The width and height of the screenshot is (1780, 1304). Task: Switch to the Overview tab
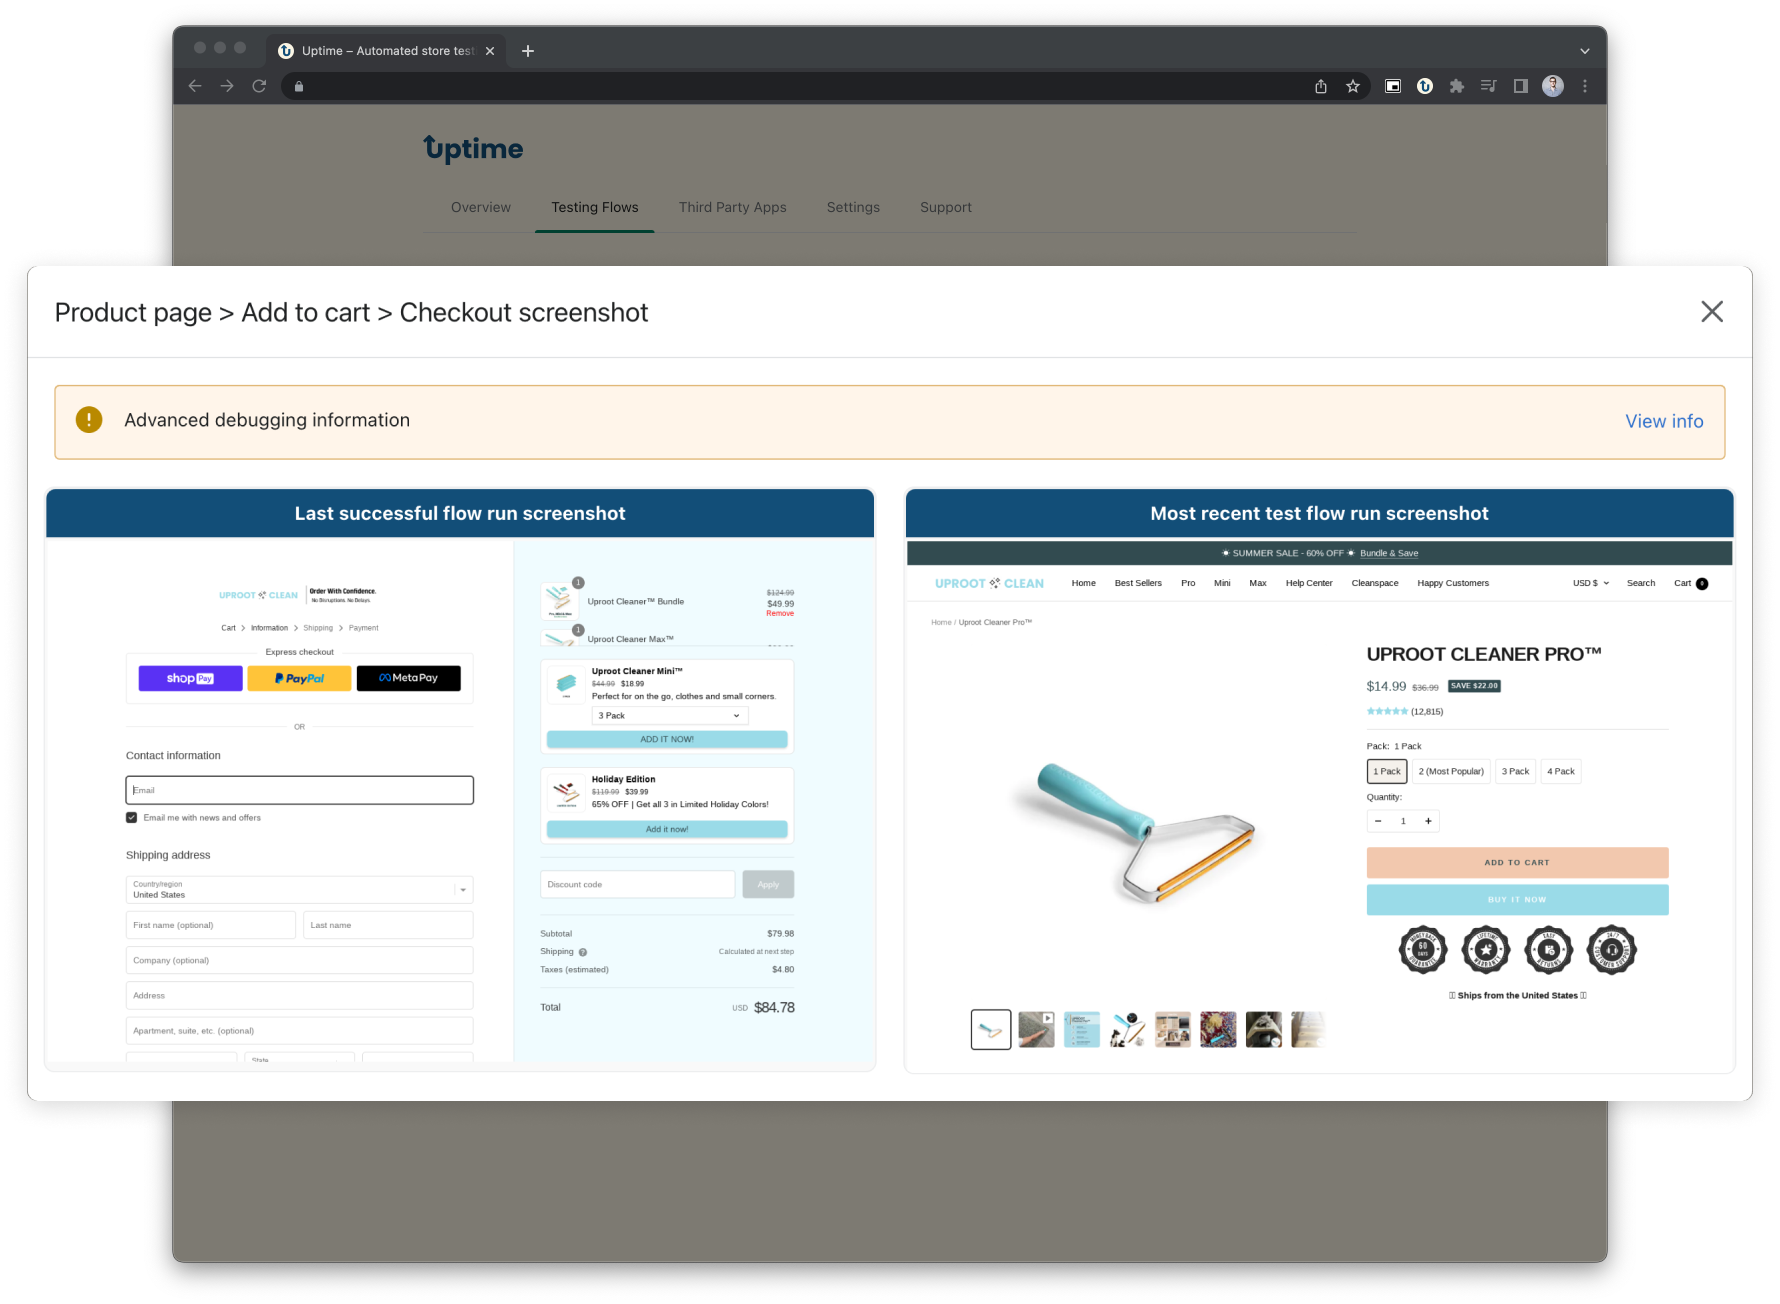pos(481,207)
